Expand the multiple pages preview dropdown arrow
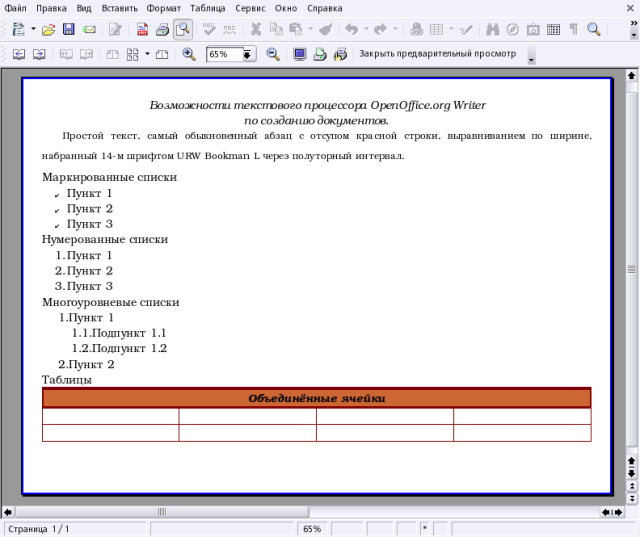Image resolution: width=640 pixels, height=537 pixels. [x=147, y=54]
